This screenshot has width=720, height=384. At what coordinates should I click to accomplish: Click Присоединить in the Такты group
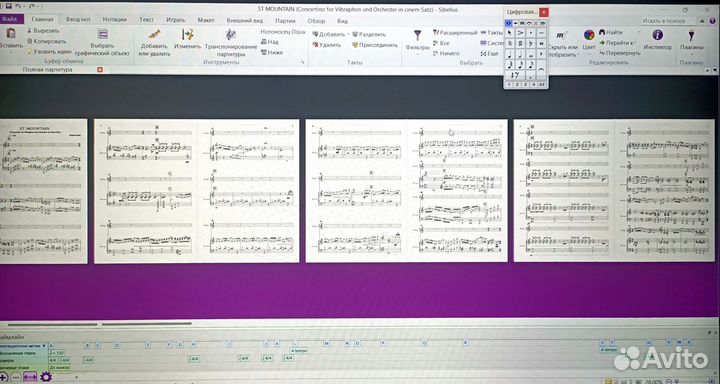pos(375,45)
